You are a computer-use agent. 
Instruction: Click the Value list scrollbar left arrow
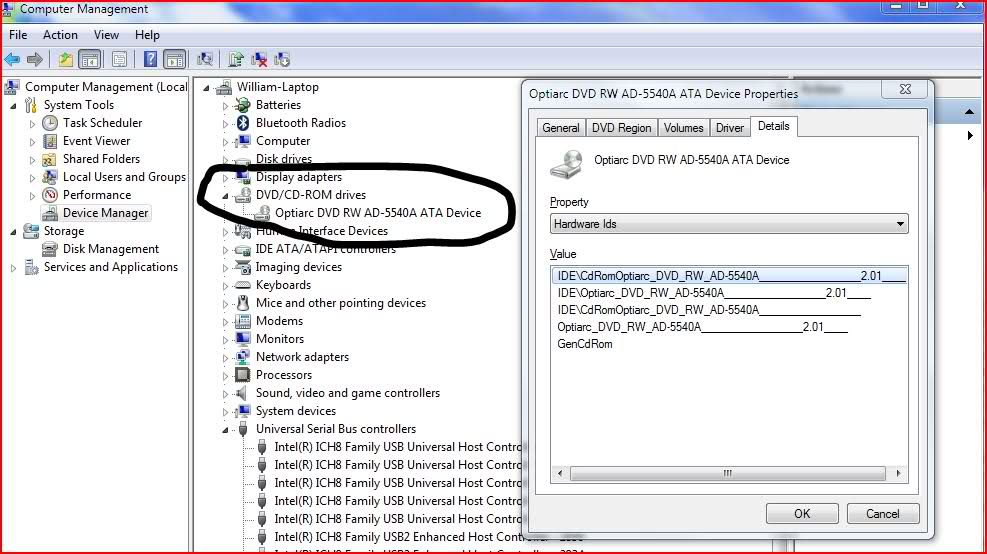pos(560,473)
